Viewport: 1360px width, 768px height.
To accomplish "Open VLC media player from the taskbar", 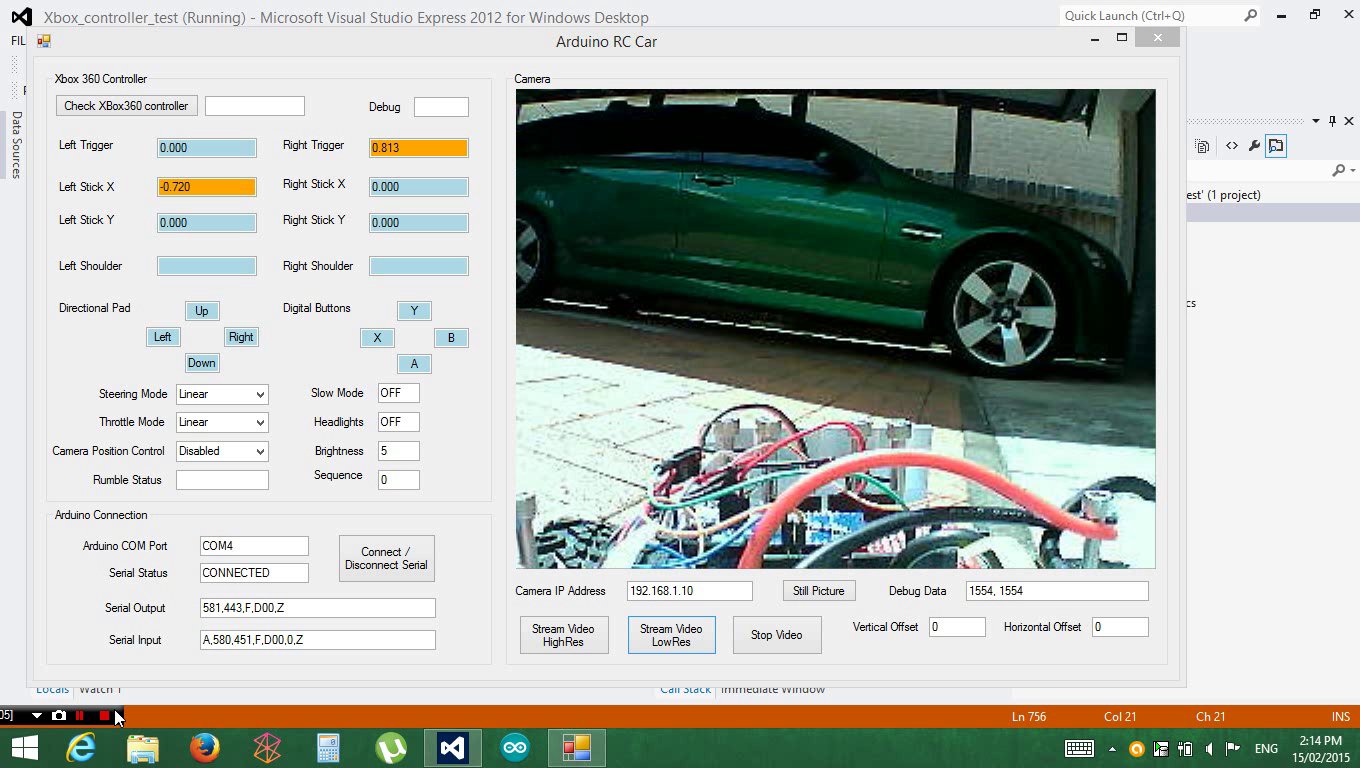I will coord(390,747).
